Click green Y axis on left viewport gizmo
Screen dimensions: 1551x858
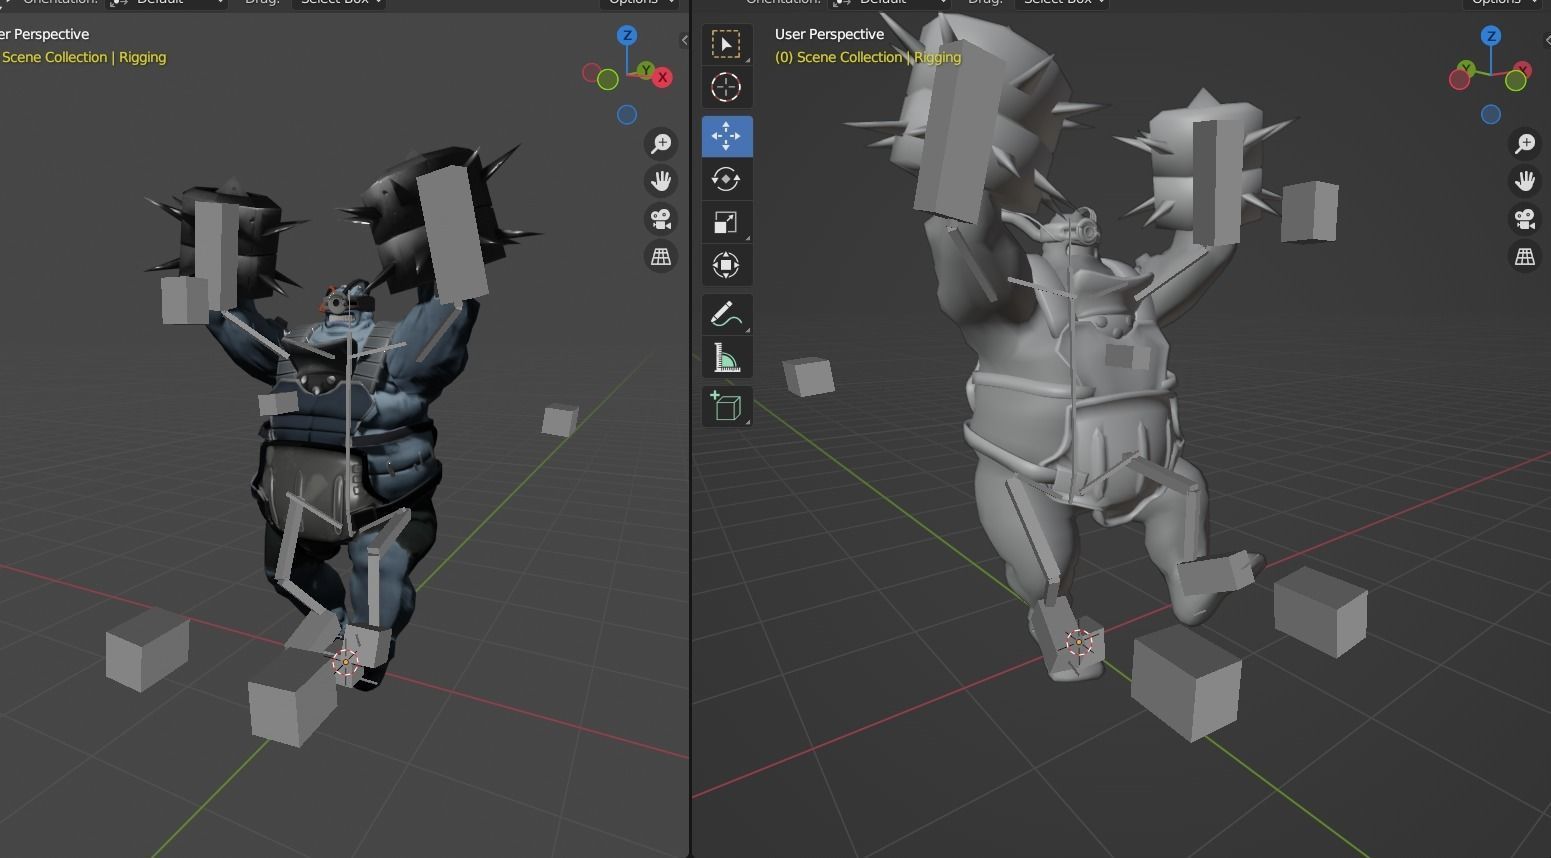[647, 70]
